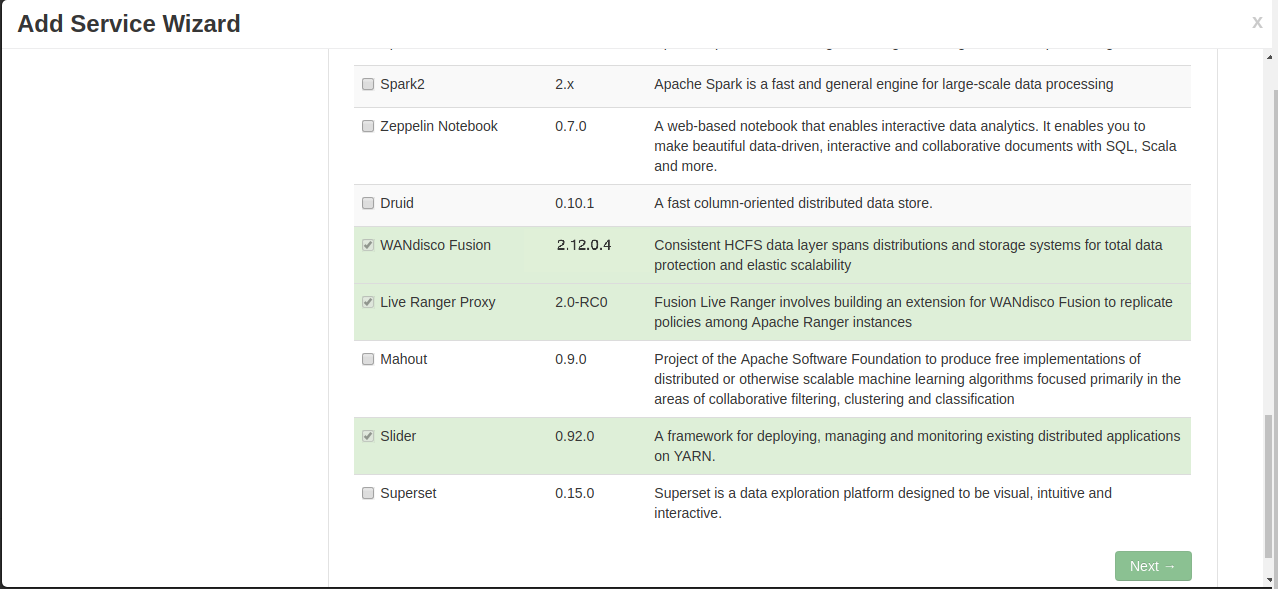Click the Live Ranger Proxy description

[913, 312]
